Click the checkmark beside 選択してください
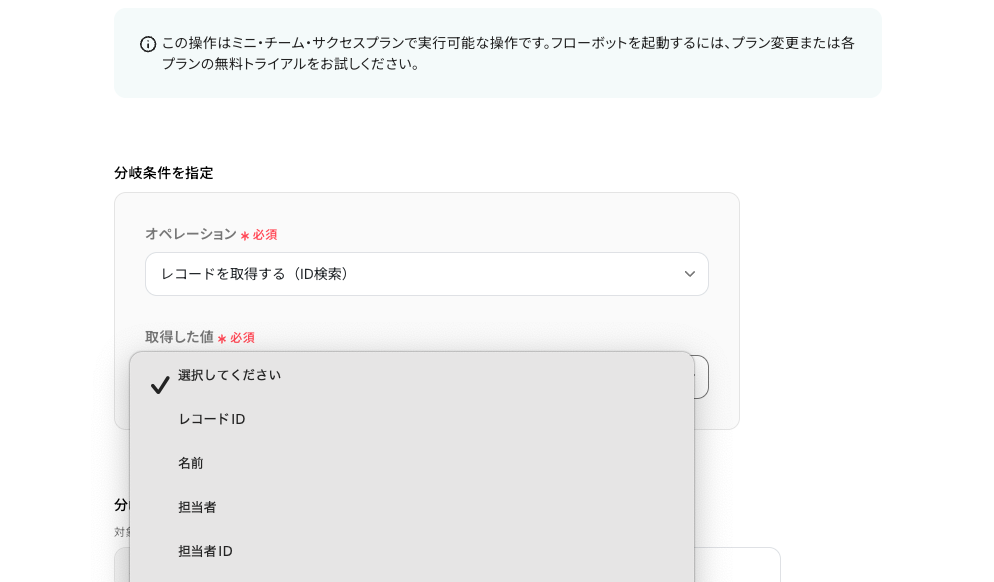This screenshot has width=994, height=582. pyautogui.click(x=160, y=385)
